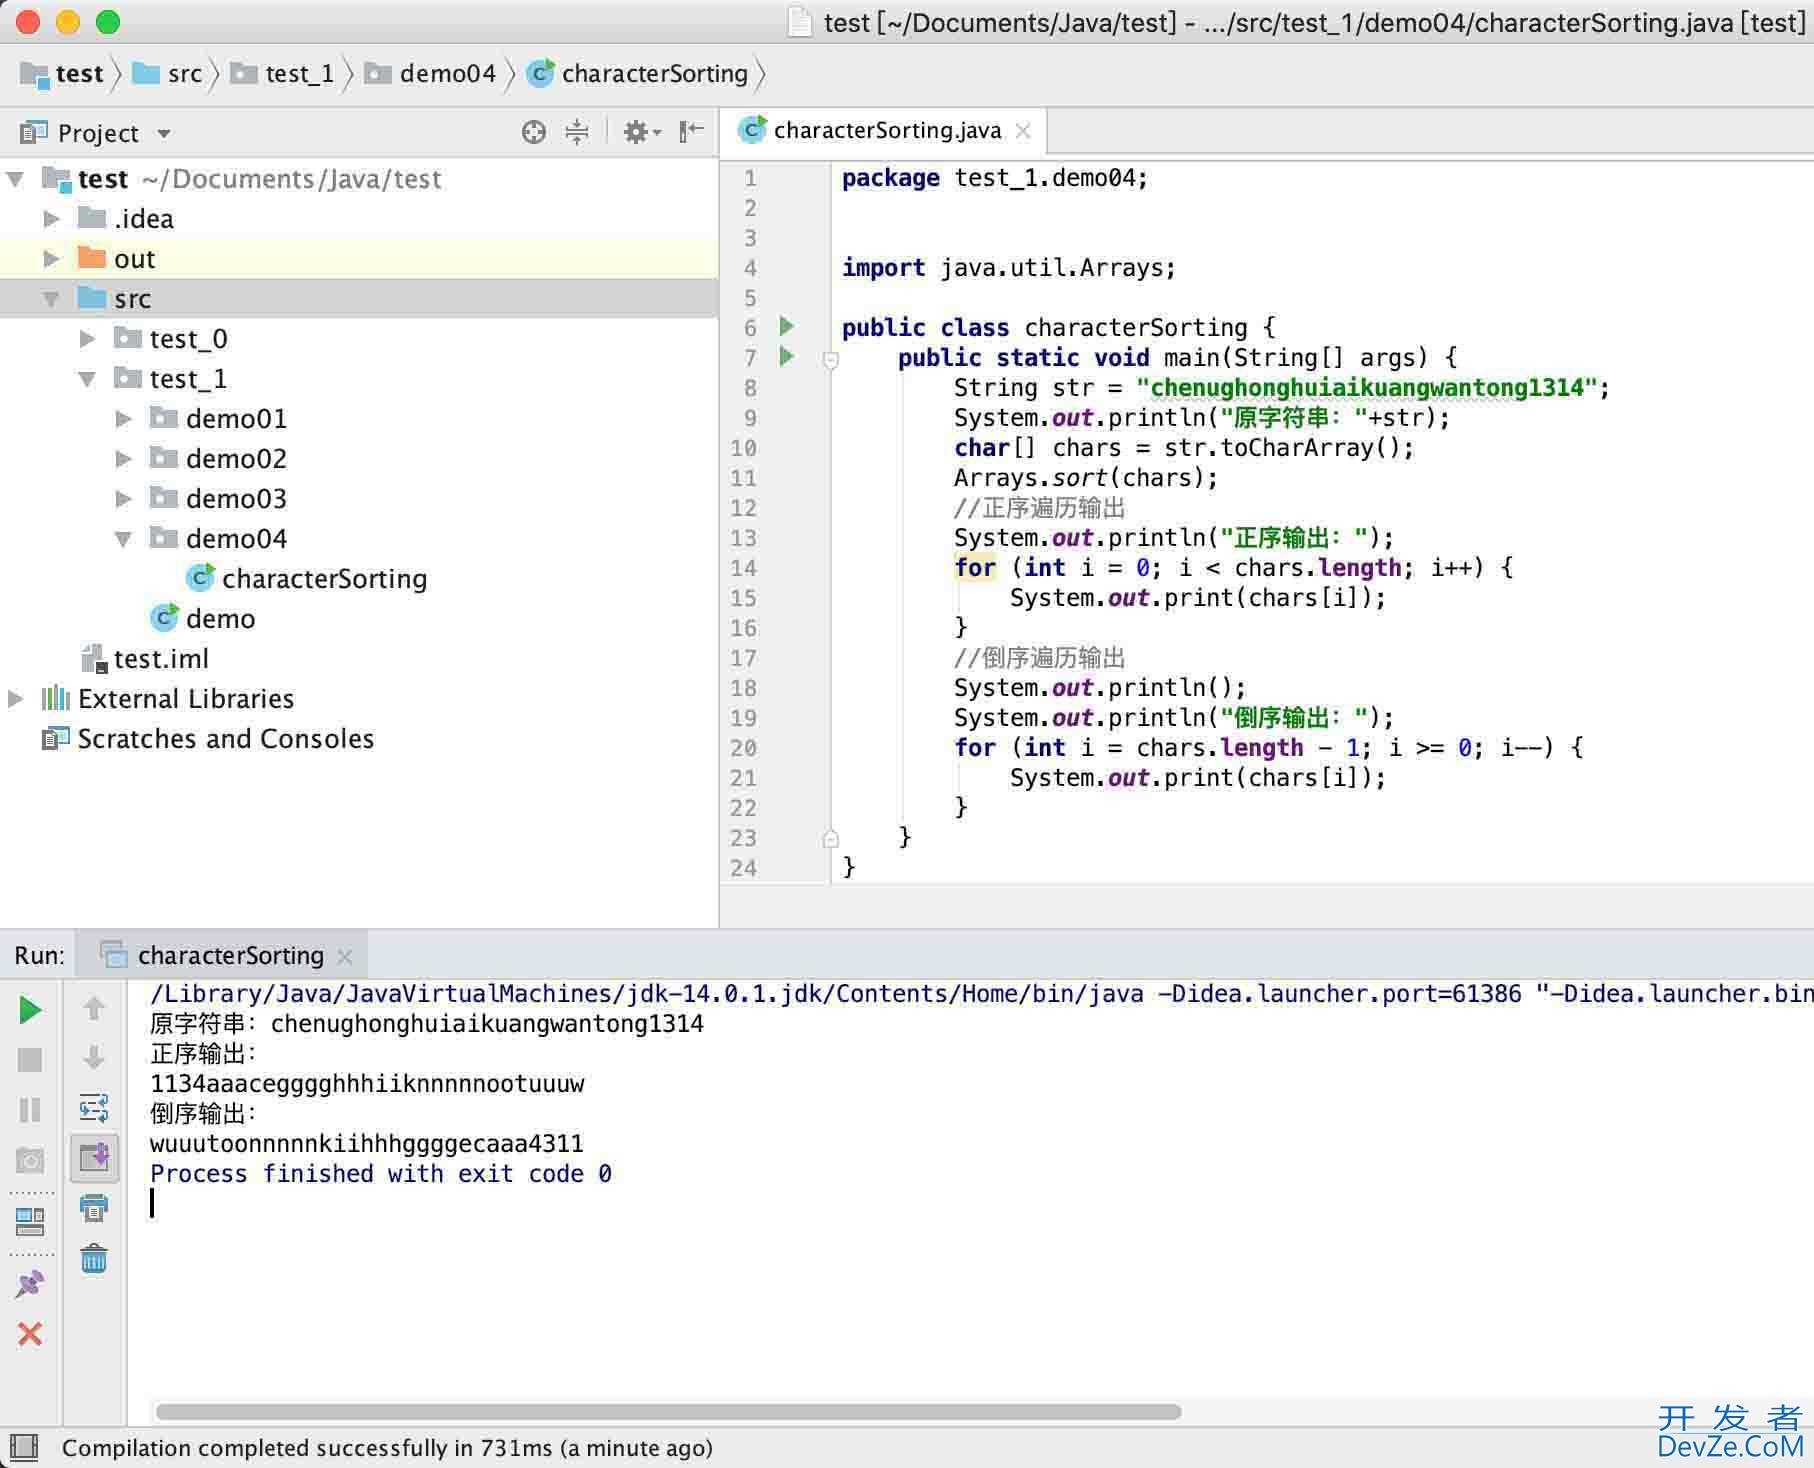
Task: Click the red X close Run panel icon
Action: (30, 1333)
